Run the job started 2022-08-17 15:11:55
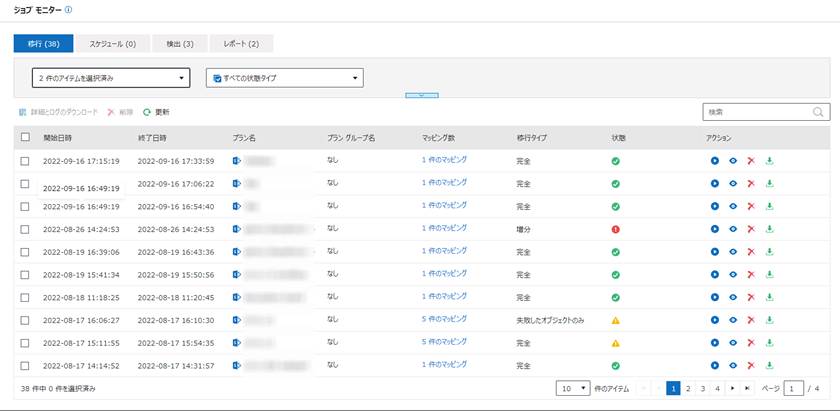The height and width of the screenshot is (411, 840). pos(715,343)
